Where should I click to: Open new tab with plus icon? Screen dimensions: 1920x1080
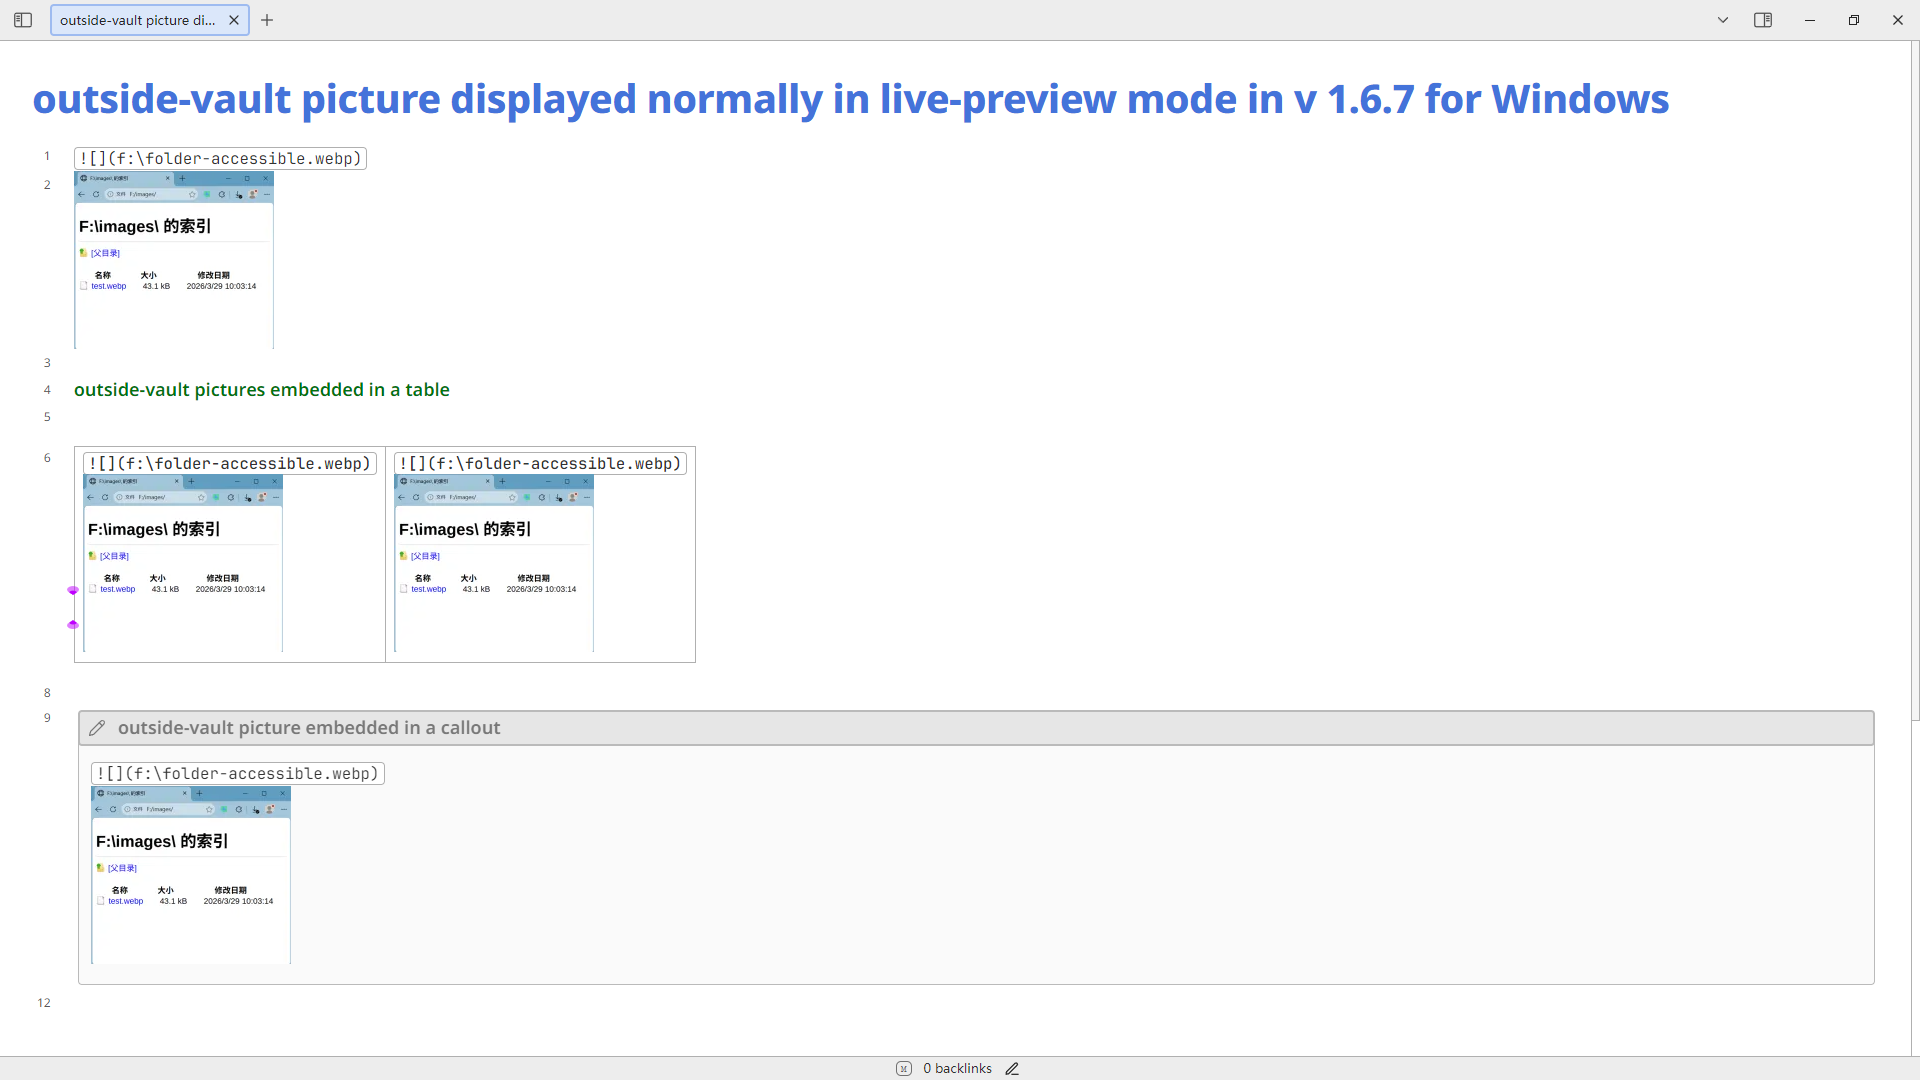tap(267, 20)
